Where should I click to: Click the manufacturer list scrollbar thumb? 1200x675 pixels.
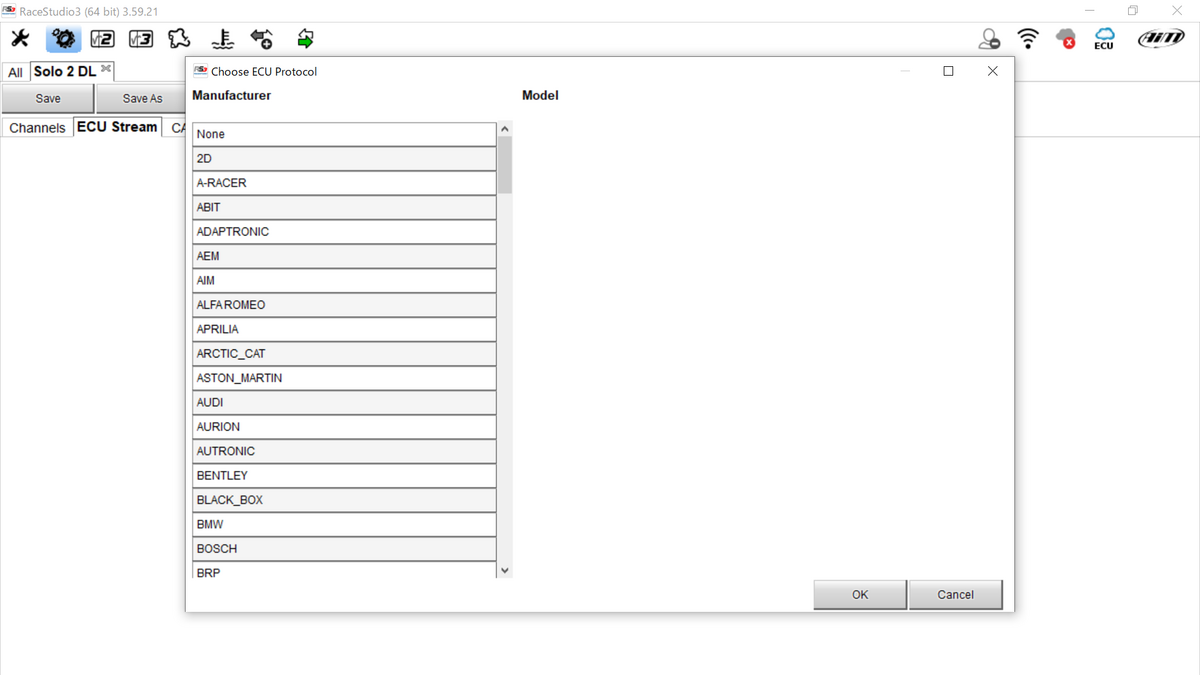point(505,165)
